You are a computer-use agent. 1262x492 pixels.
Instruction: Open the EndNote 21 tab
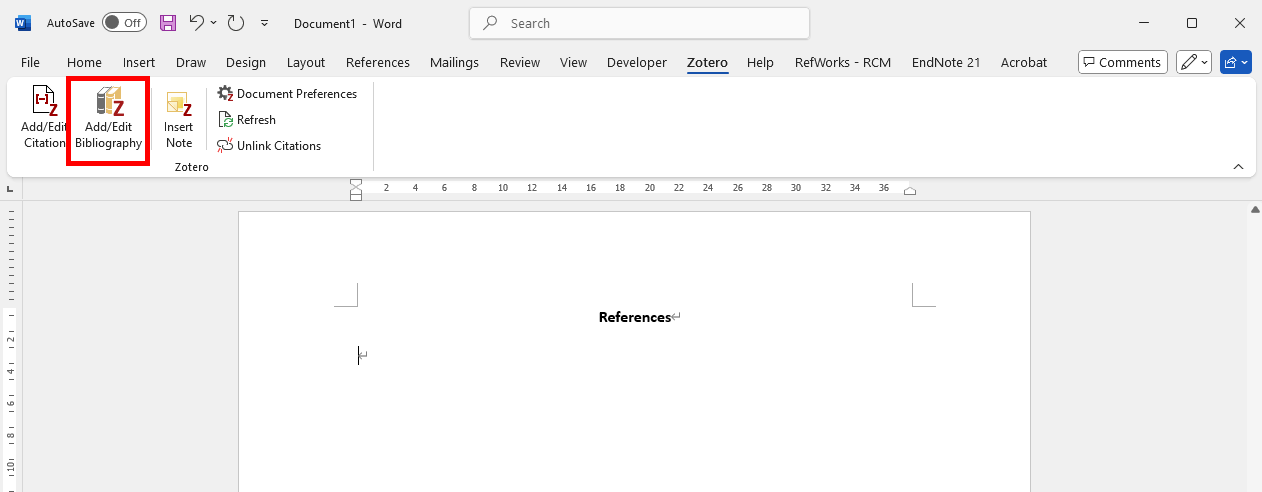tap(945, 62)
